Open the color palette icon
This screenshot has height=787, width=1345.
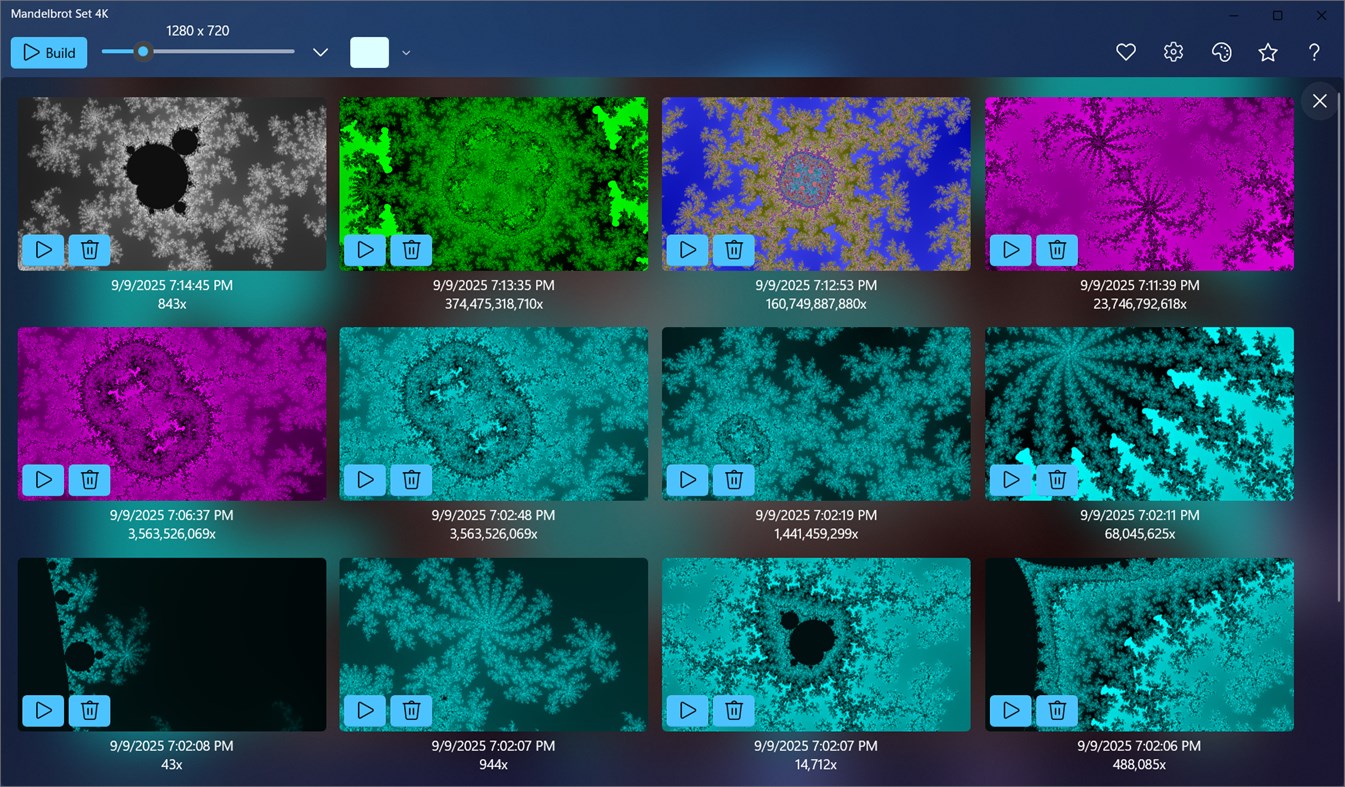point(1221,51)
